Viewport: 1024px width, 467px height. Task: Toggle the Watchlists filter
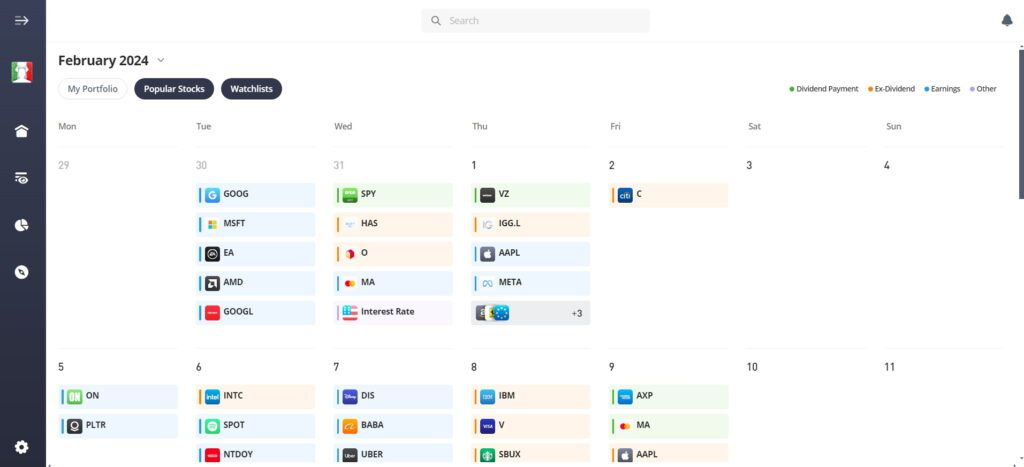click(x=251, y=89)
